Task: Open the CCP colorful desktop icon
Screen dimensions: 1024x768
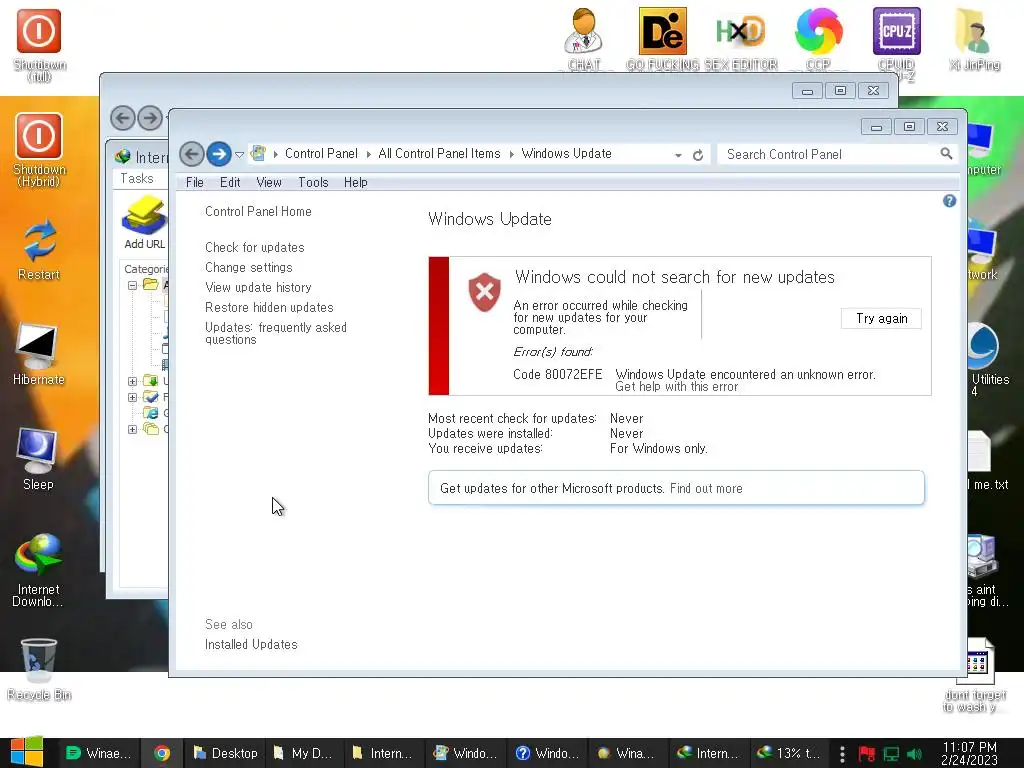Action: coord(818,39)
